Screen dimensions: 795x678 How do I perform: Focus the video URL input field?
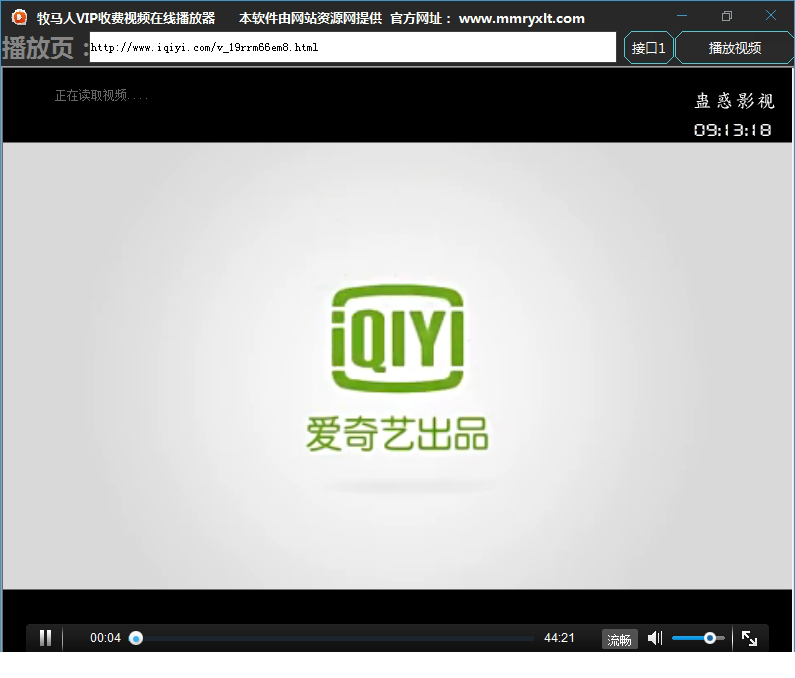click(352, 47)
